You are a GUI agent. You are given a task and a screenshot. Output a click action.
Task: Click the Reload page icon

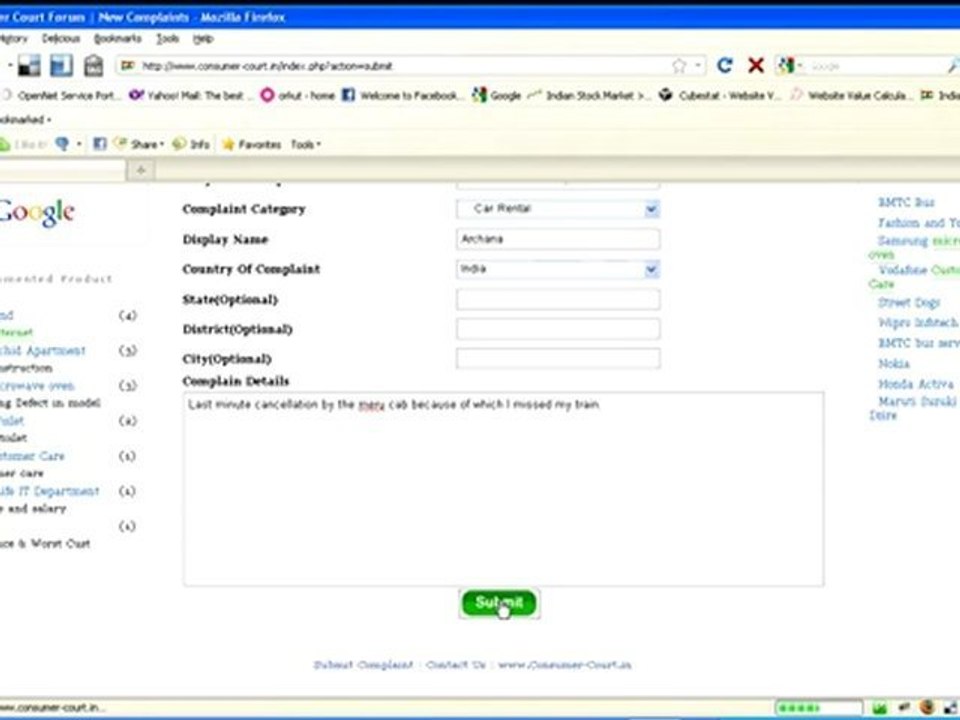coord(725,65)
